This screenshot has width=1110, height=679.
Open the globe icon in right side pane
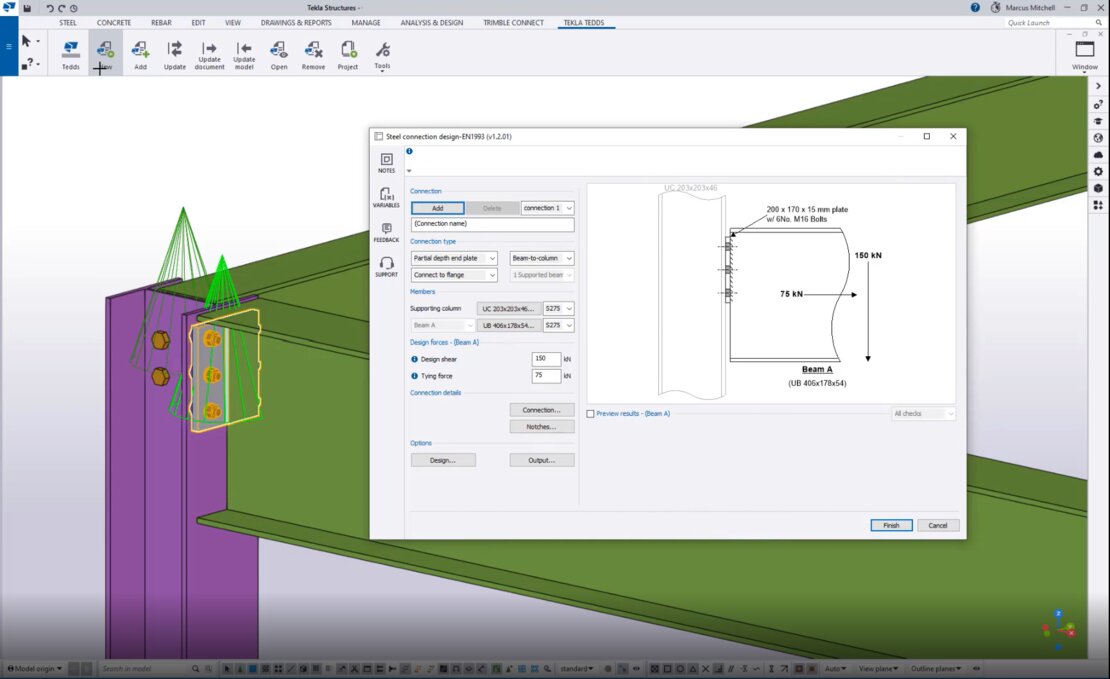(x=1098, y=138)
